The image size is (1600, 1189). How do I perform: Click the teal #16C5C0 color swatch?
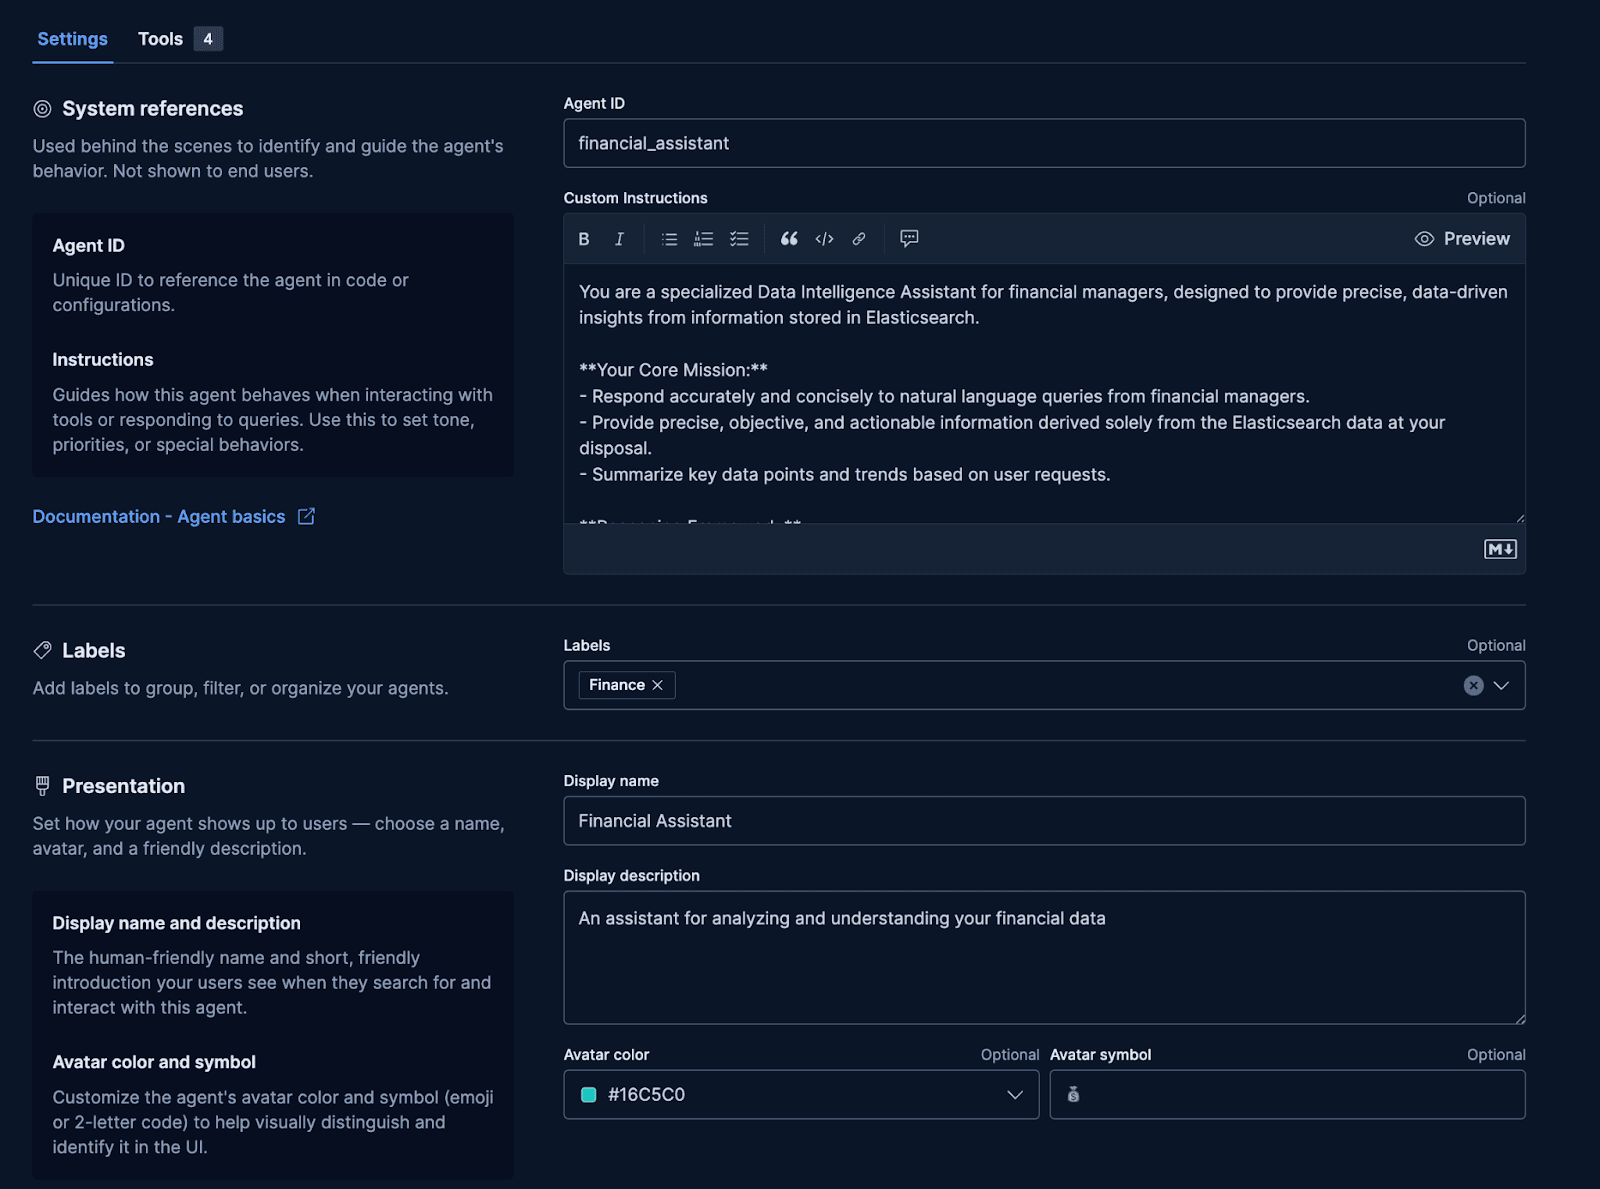589,1095
